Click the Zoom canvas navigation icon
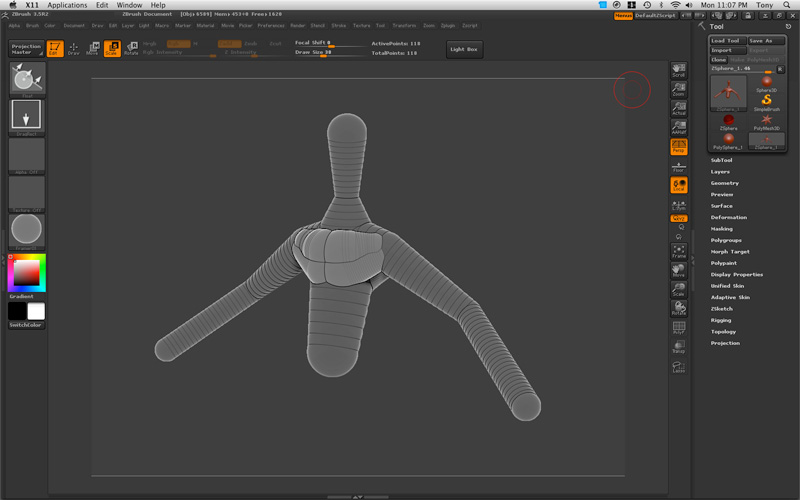The height and width of the screenshot is (500, 800). [679, 89]
